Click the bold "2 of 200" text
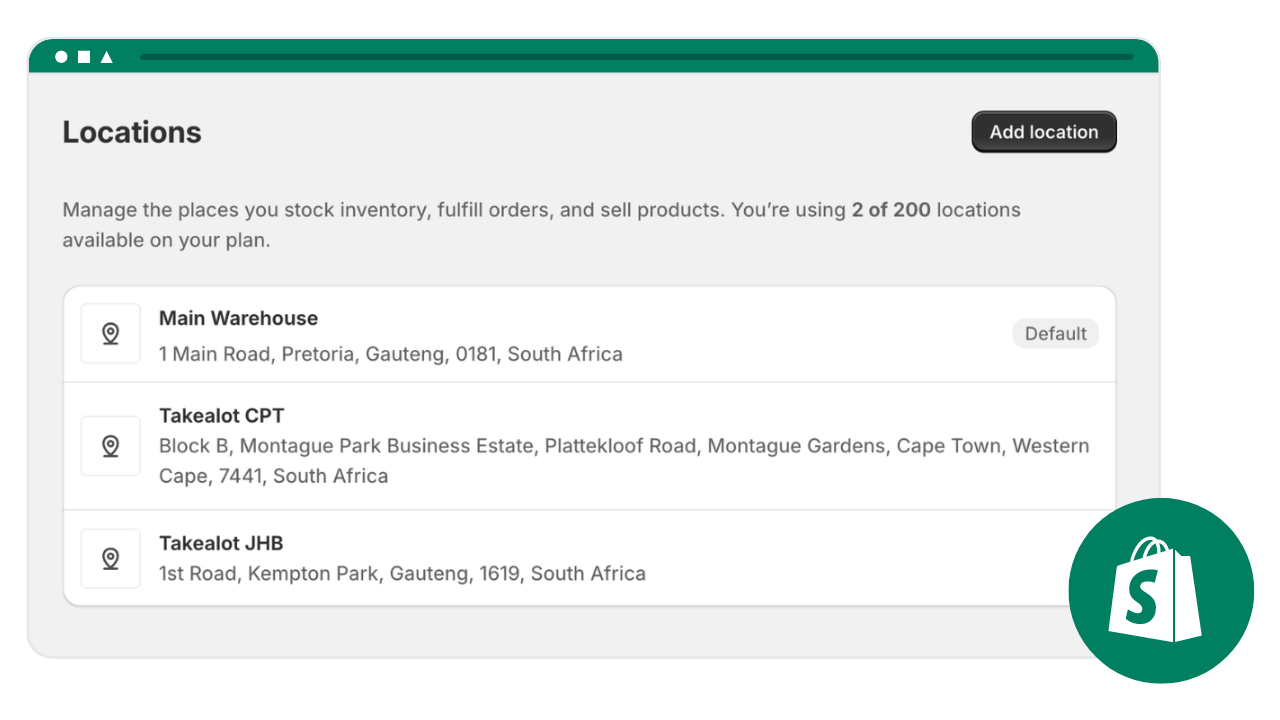Image resolution: width=1280 pixels, height=720 pixels. point(891,210)
